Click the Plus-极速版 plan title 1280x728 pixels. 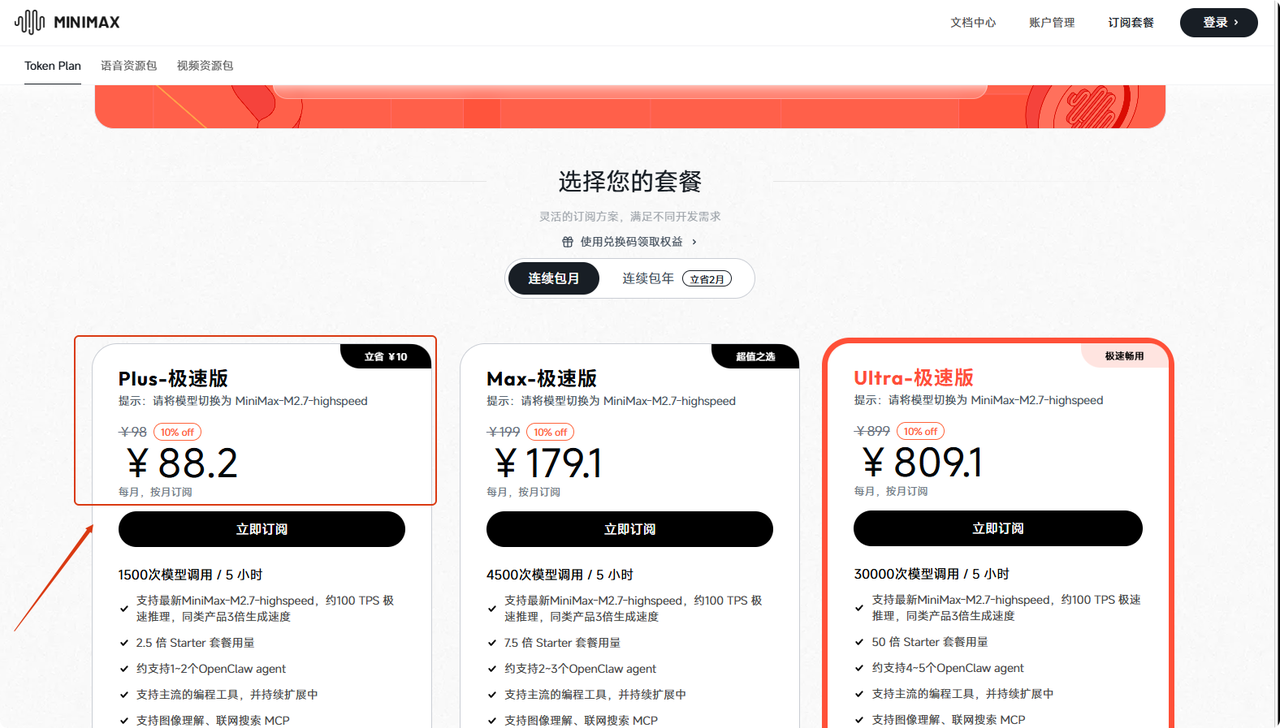(173, 379)
